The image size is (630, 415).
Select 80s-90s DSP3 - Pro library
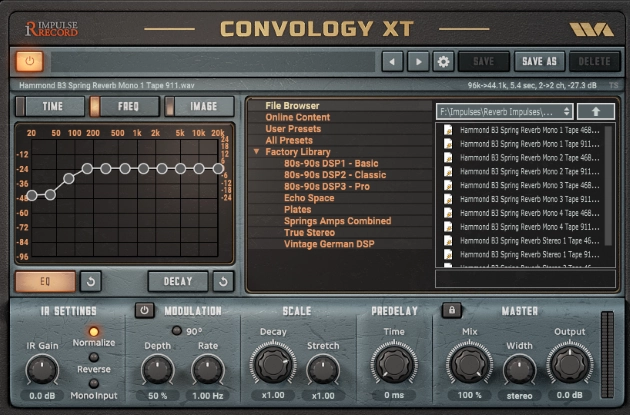coord(327,186)
